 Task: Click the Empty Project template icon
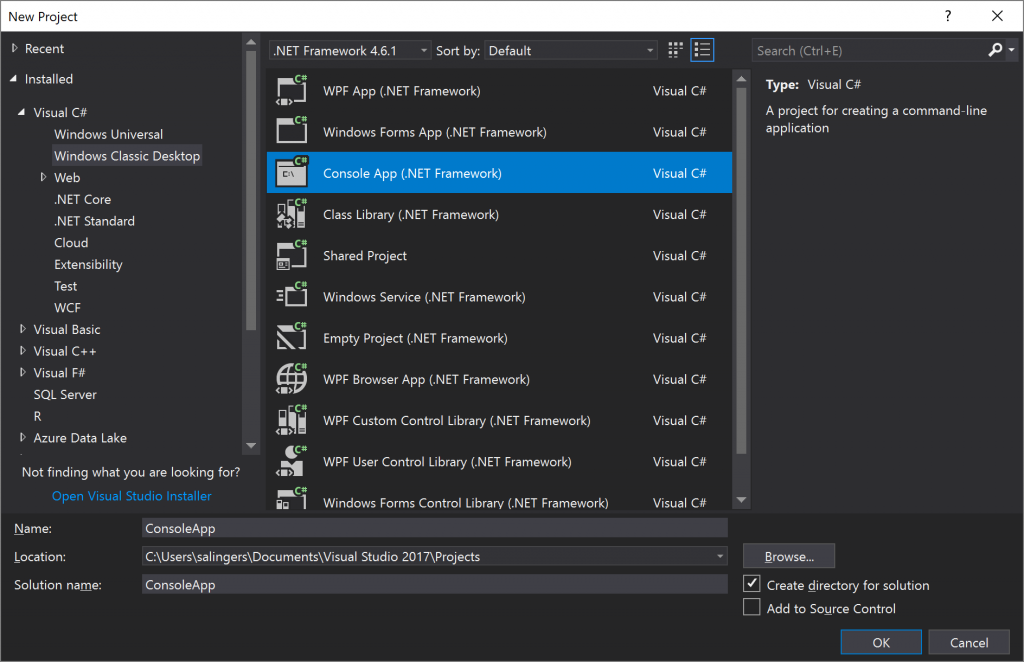pyautogui.click(x=291, y=337)
